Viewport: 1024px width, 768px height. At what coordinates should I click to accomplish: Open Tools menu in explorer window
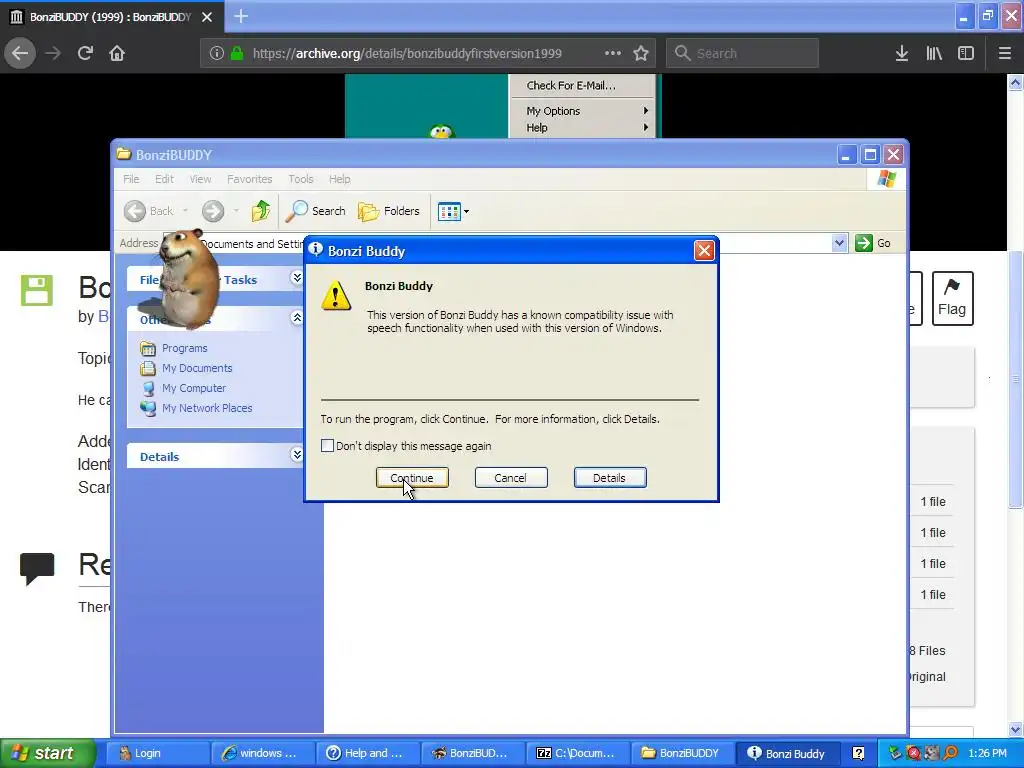[300, 179]
